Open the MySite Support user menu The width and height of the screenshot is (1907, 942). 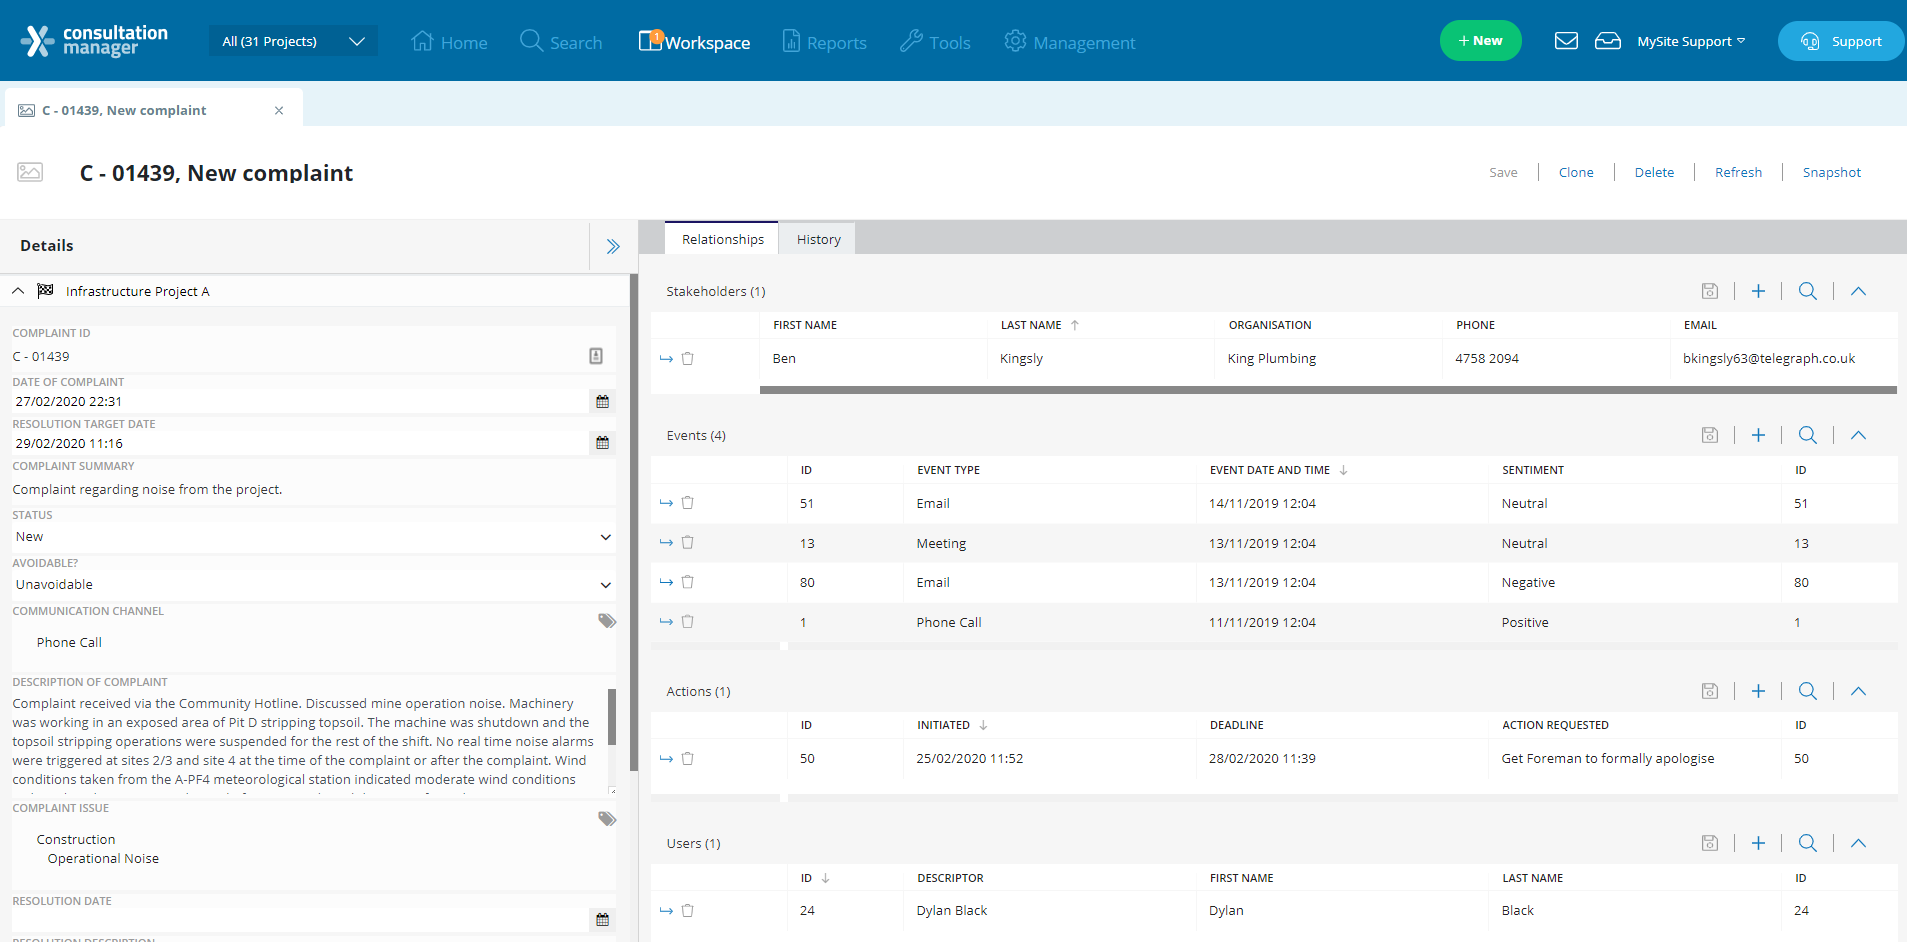point(1691,41)
